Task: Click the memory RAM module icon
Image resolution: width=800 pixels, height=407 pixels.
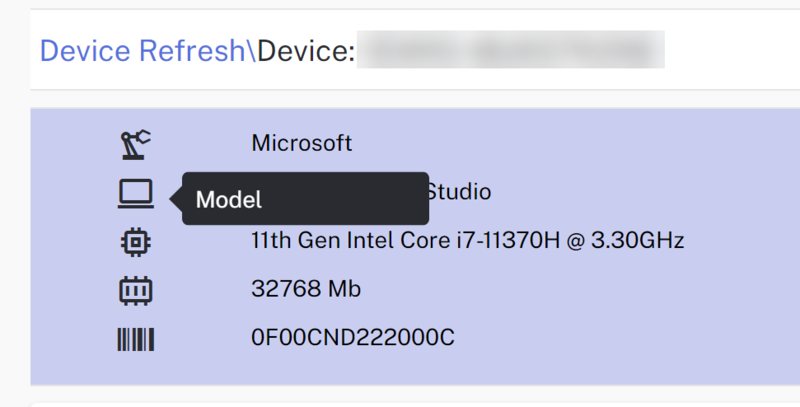Action: point(134,290)
